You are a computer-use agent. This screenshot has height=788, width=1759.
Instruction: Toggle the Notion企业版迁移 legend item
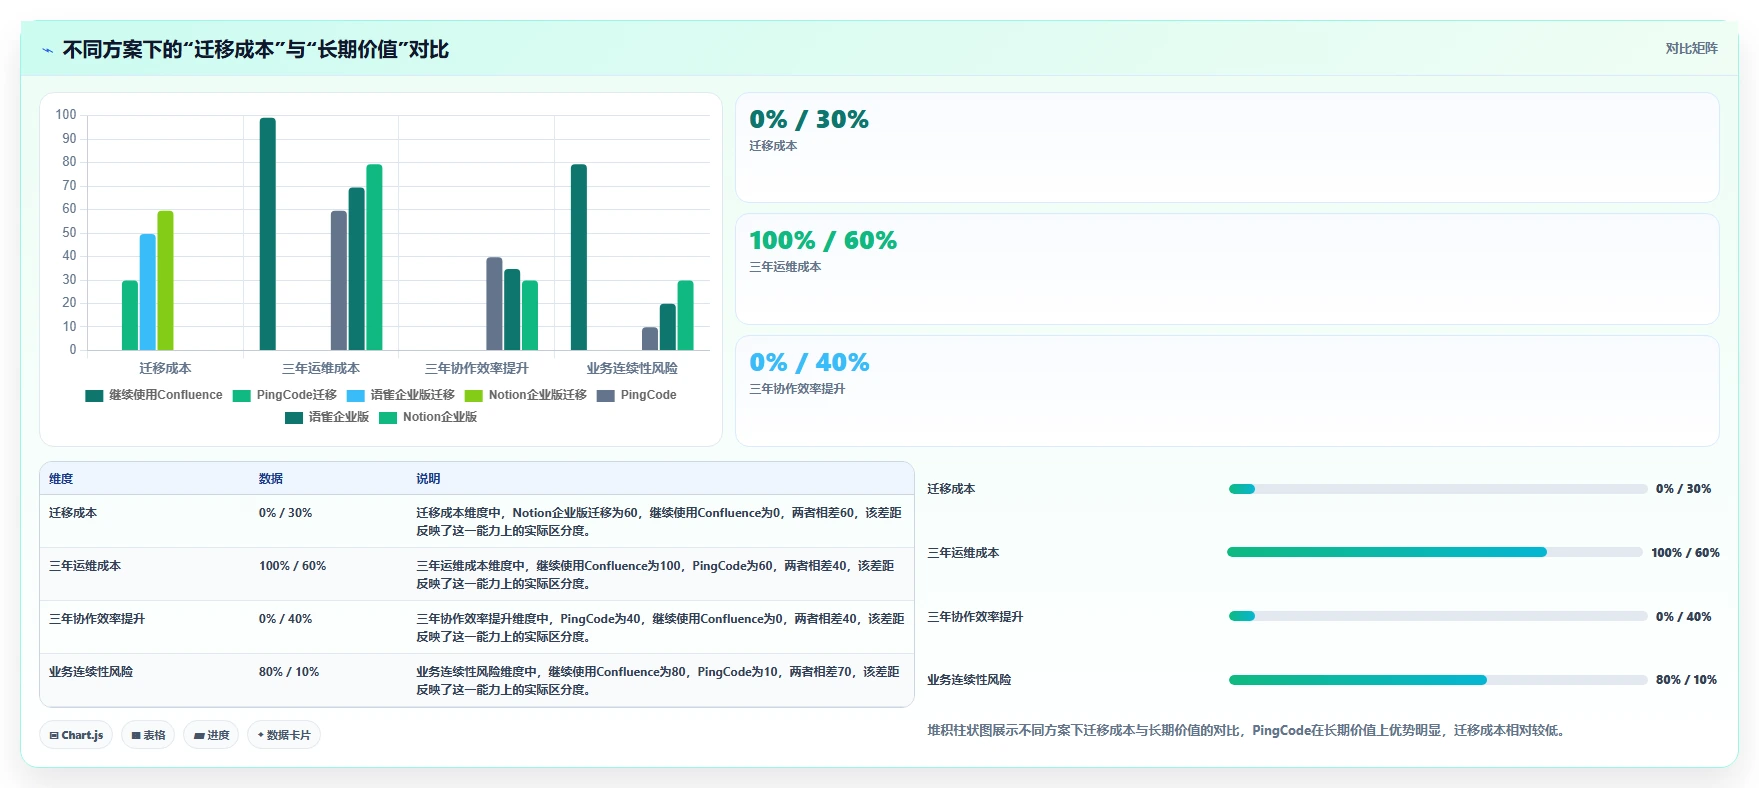526,395
